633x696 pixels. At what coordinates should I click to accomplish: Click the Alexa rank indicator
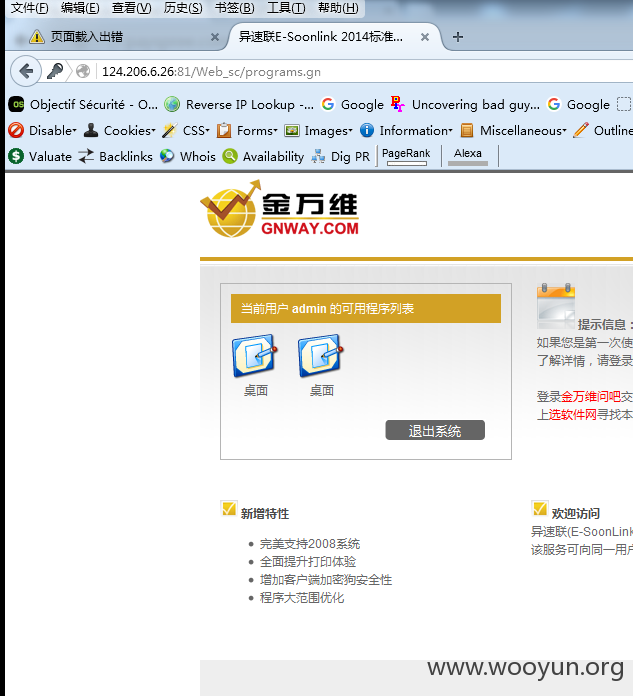(x=468, y=156)
